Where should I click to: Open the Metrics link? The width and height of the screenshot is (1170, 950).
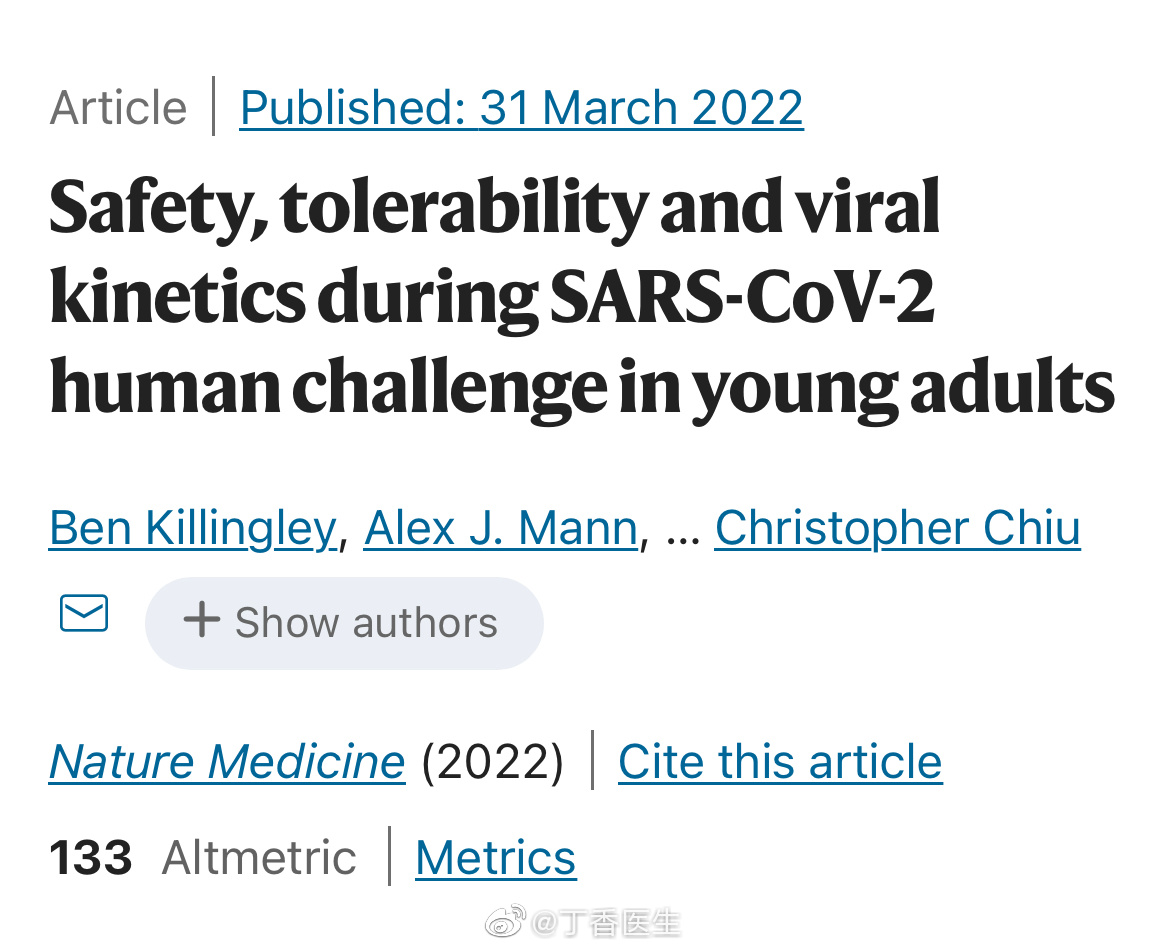[x=495, y=858]
